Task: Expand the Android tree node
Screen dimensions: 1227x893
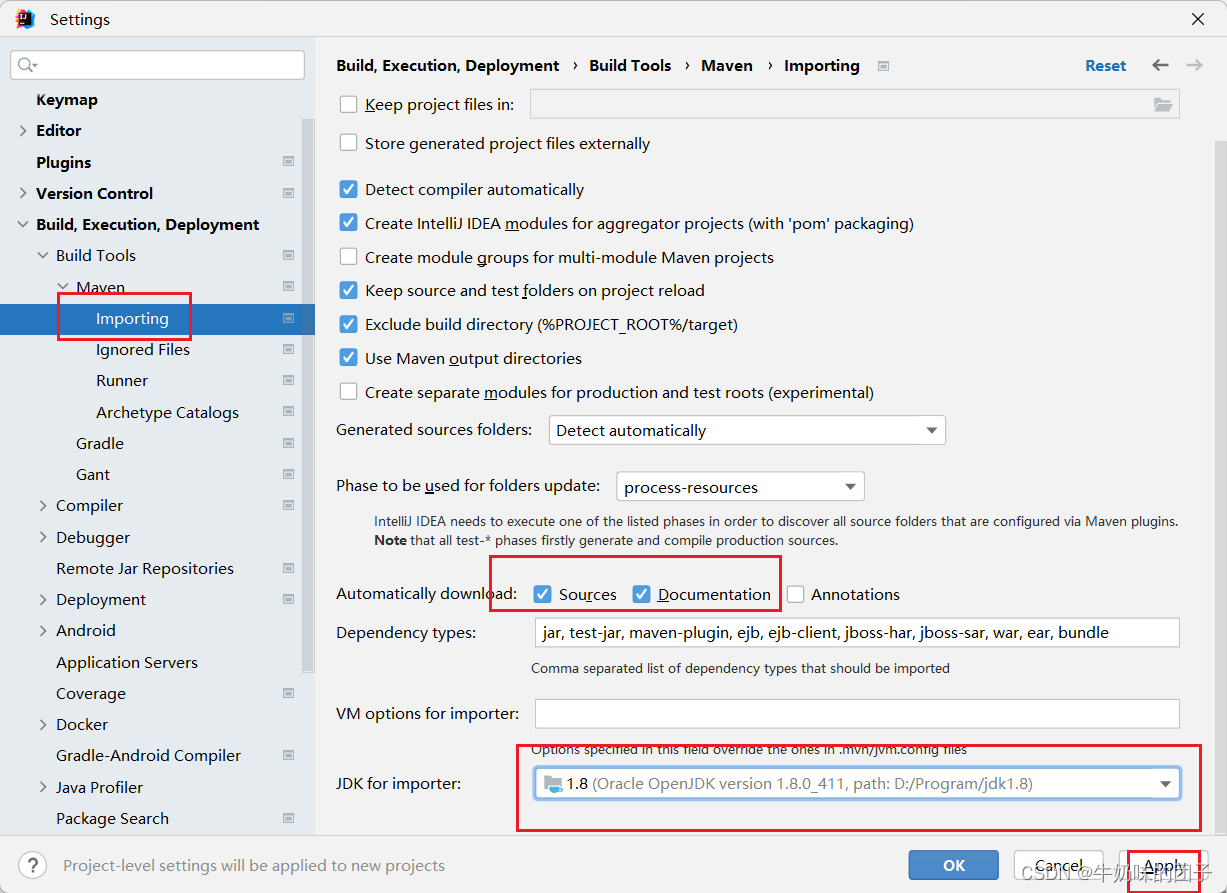Action: click(x=43, y=631)
